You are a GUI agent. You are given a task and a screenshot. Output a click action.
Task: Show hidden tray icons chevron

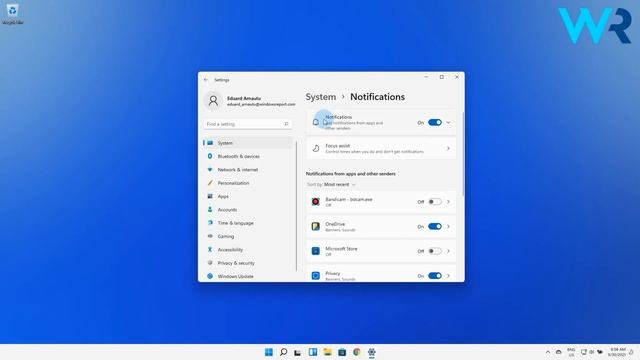pyautogui.click(x=548, y=352)
